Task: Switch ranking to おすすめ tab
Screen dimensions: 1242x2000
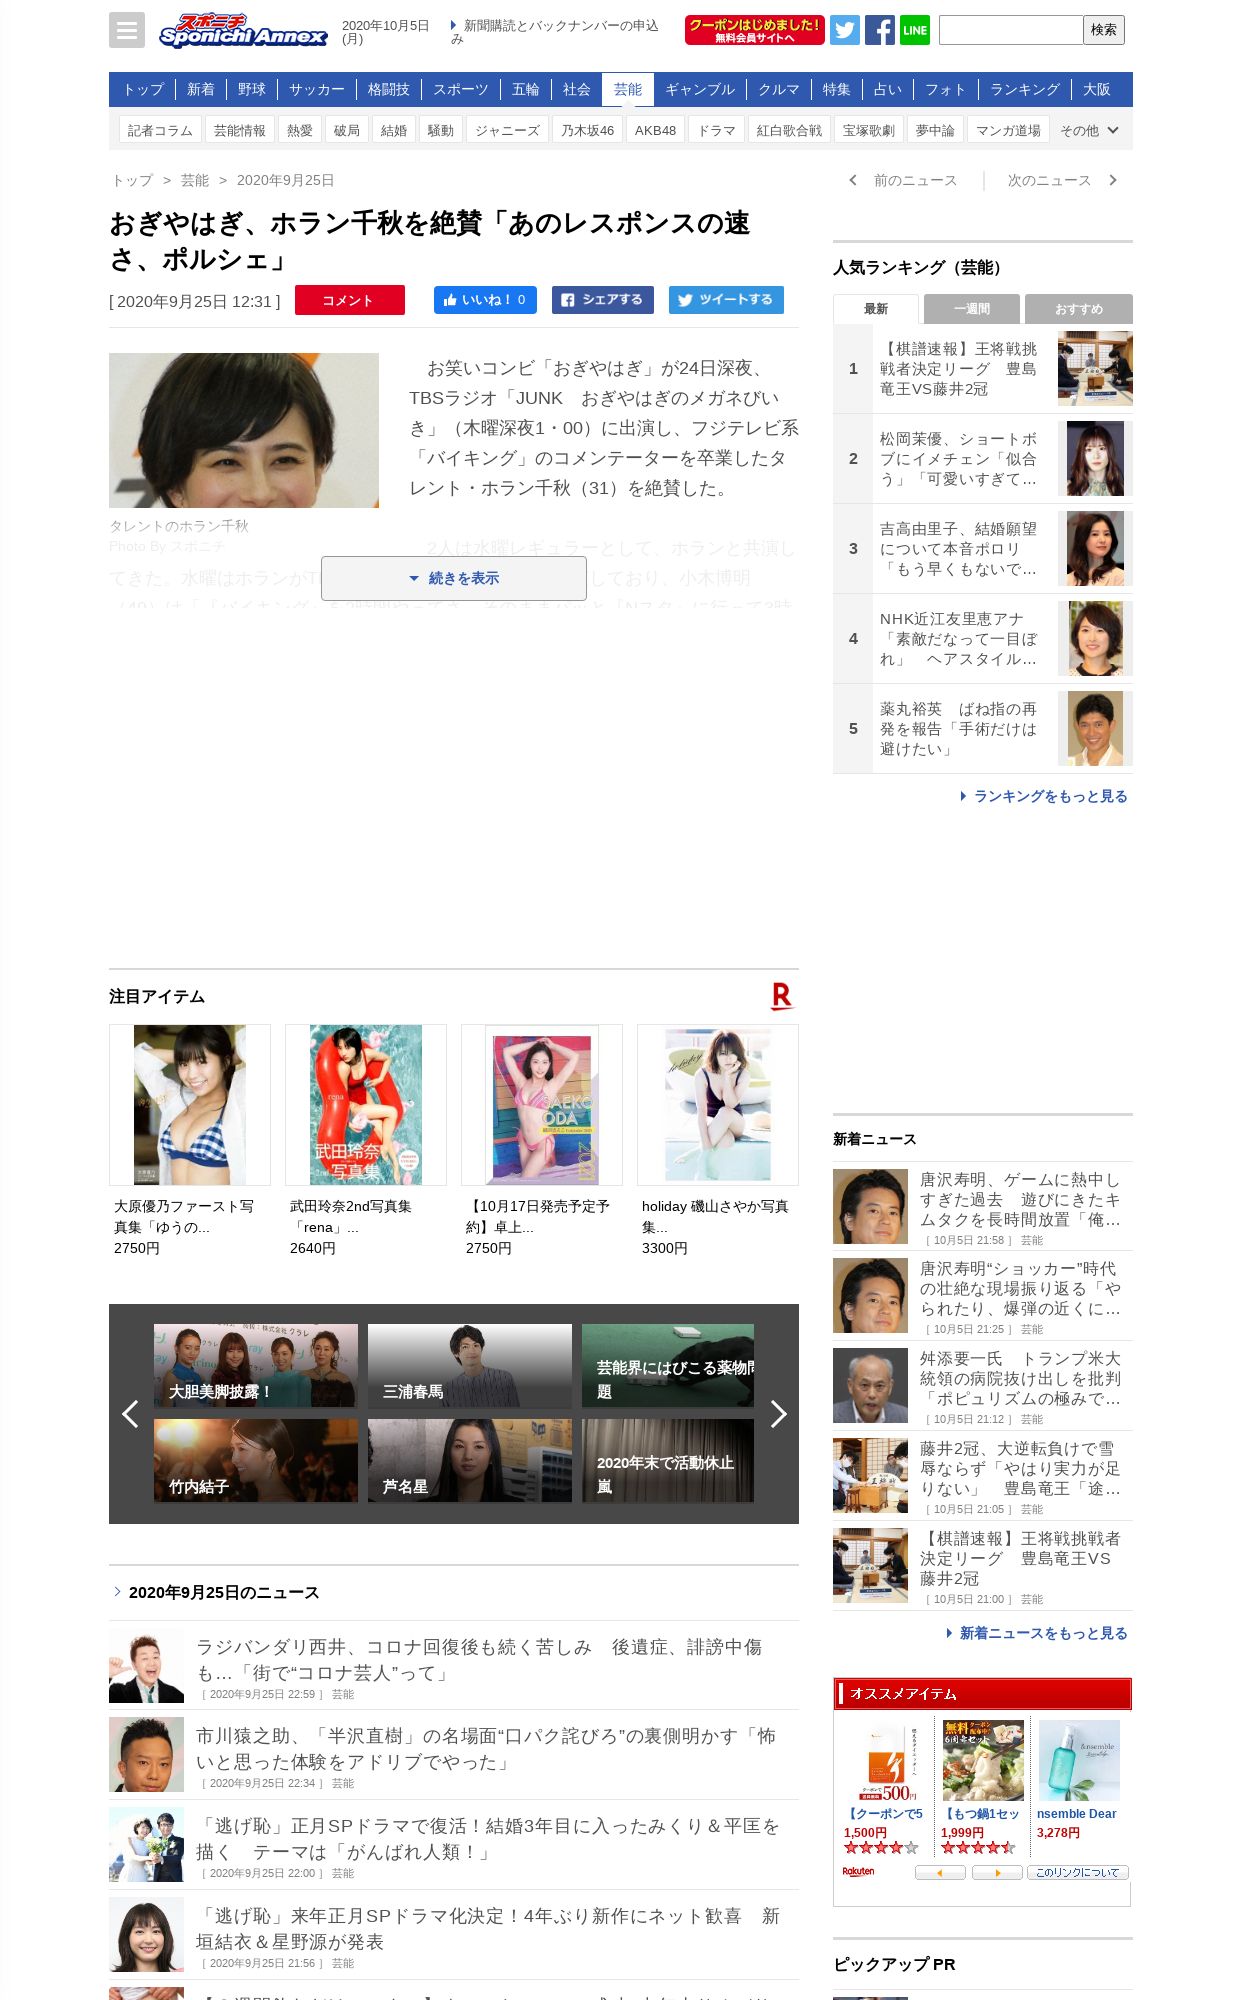Action: (1079, 308)
